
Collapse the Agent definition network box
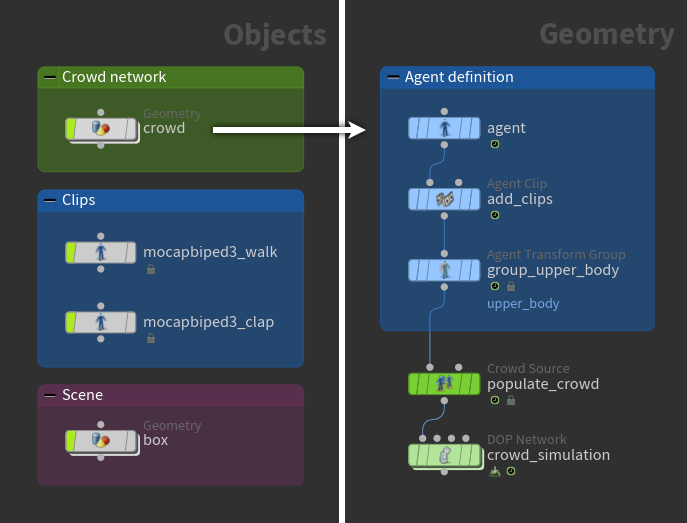393,77
